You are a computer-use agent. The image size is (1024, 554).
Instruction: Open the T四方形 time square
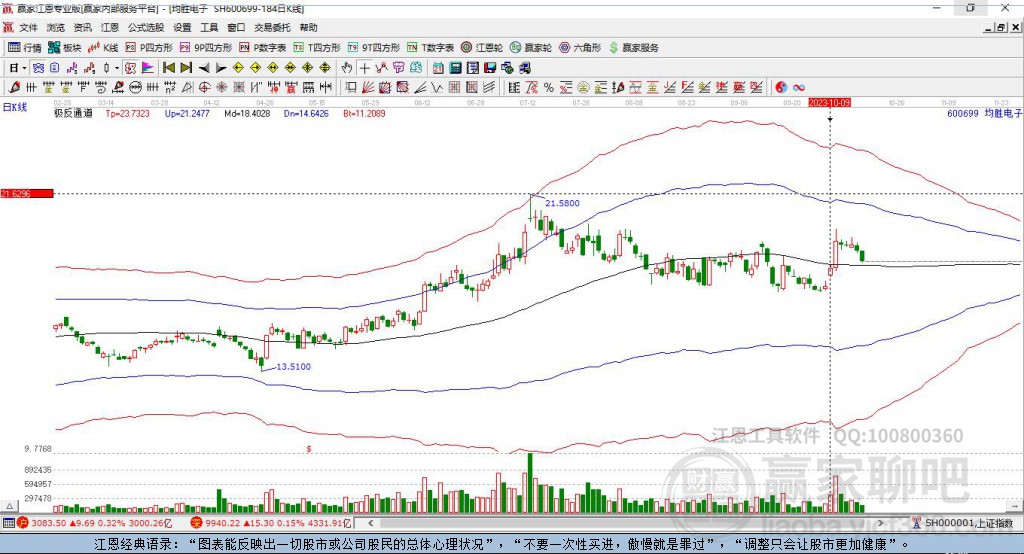tap(317, 48)
